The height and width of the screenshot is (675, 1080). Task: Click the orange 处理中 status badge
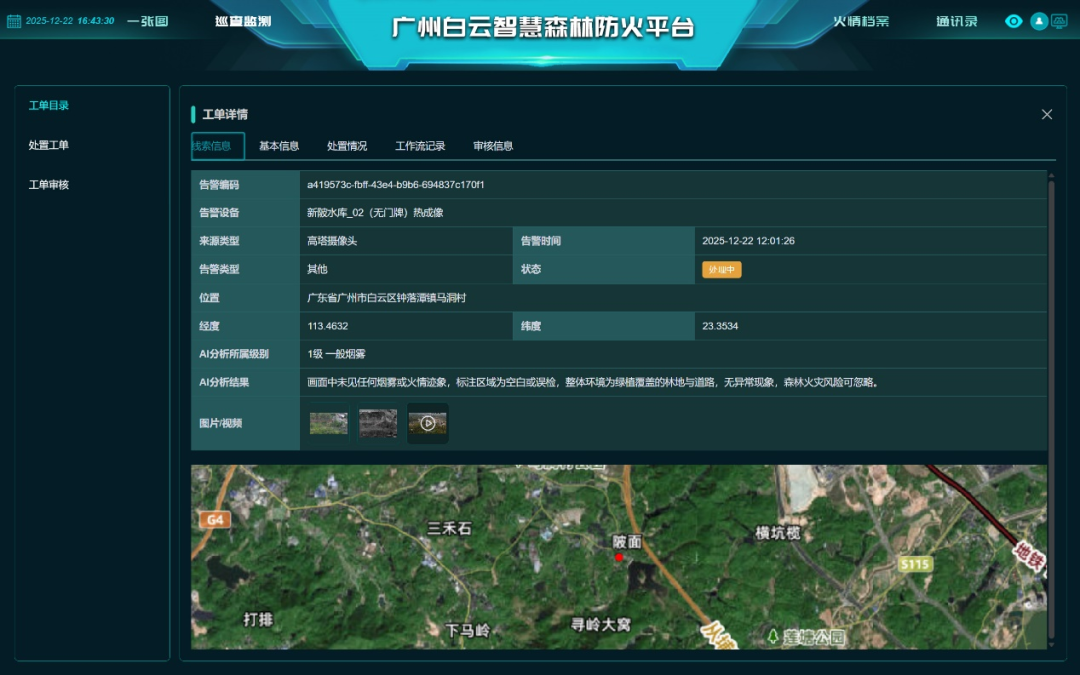tap(721, 269)
